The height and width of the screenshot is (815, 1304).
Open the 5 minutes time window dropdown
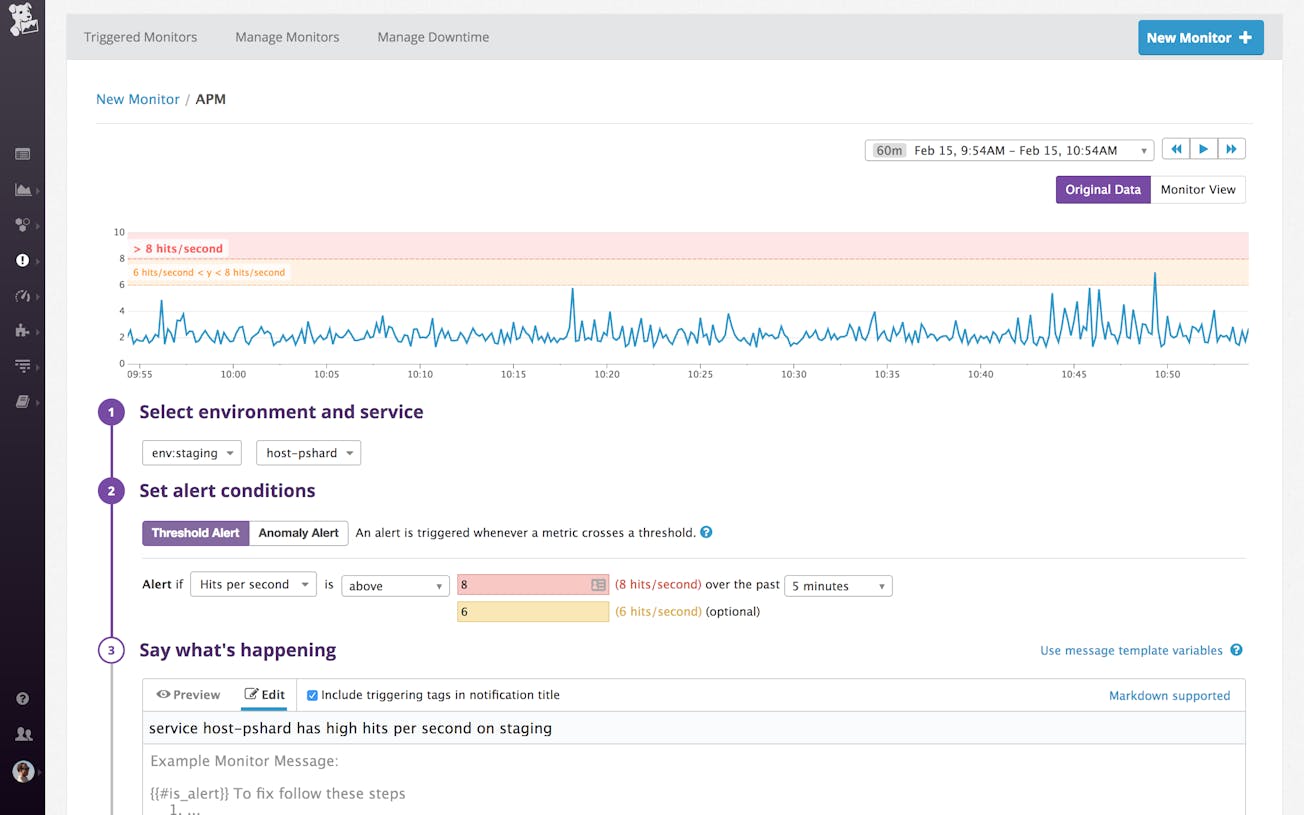[x=838, y=585]
